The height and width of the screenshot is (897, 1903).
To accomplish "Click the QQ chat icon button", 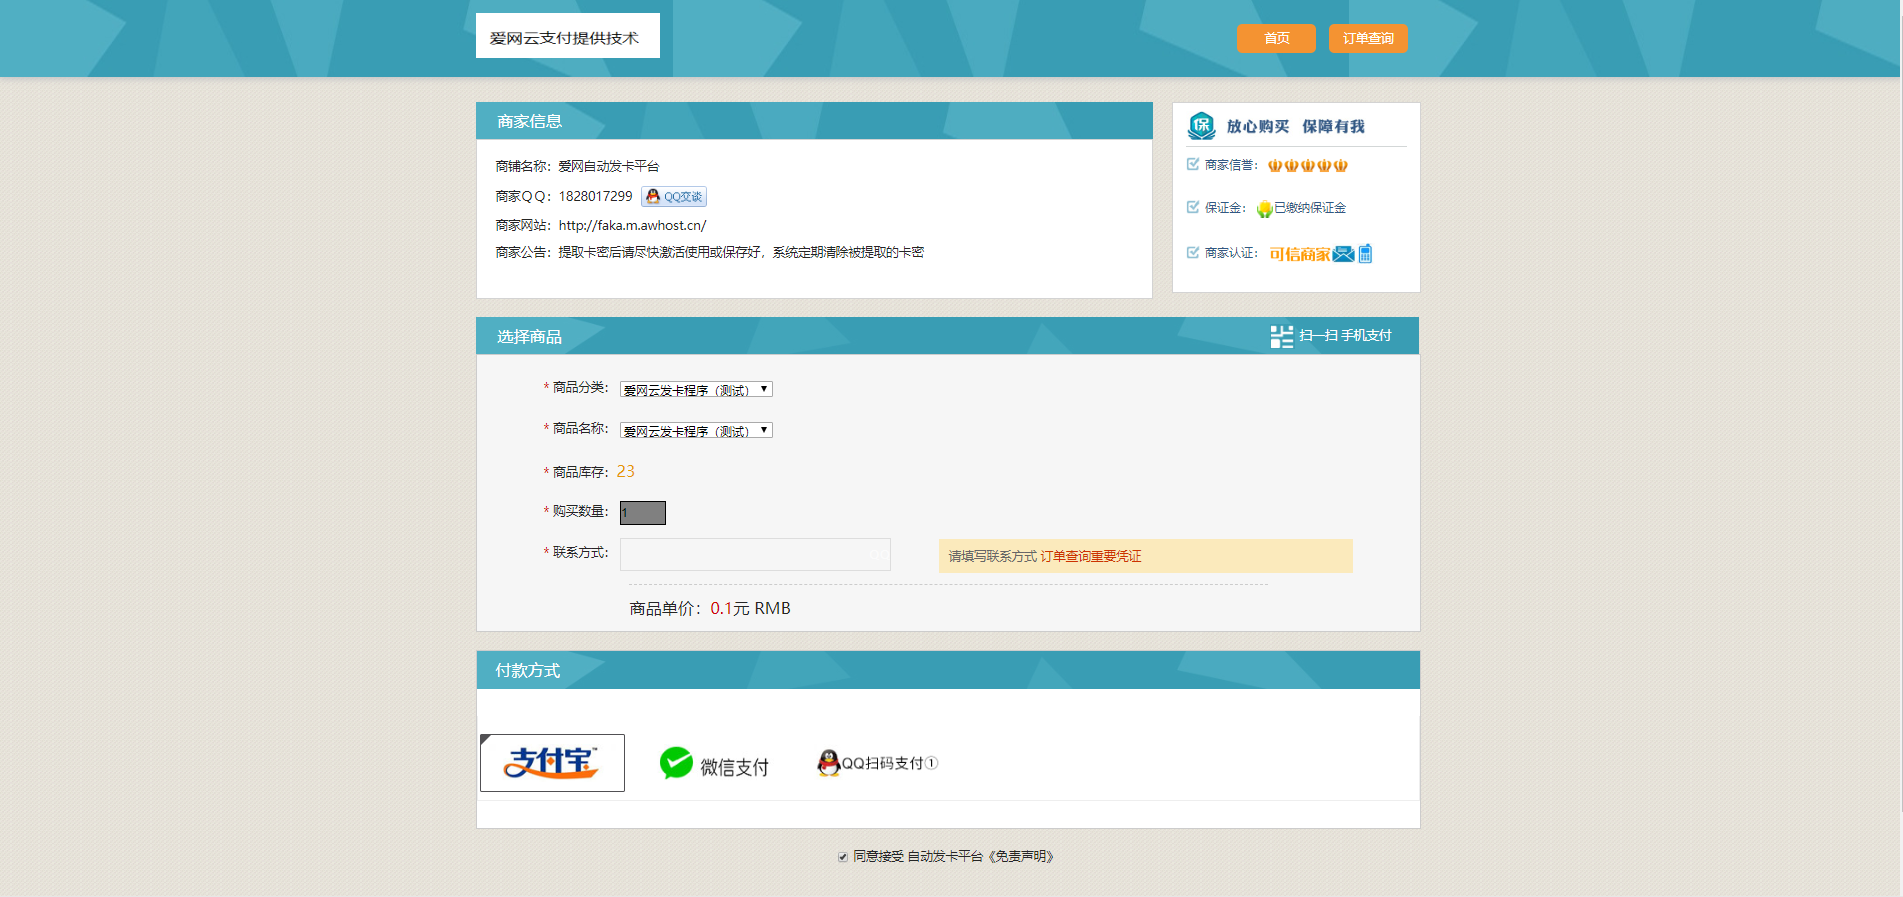I will pos(673,197).
